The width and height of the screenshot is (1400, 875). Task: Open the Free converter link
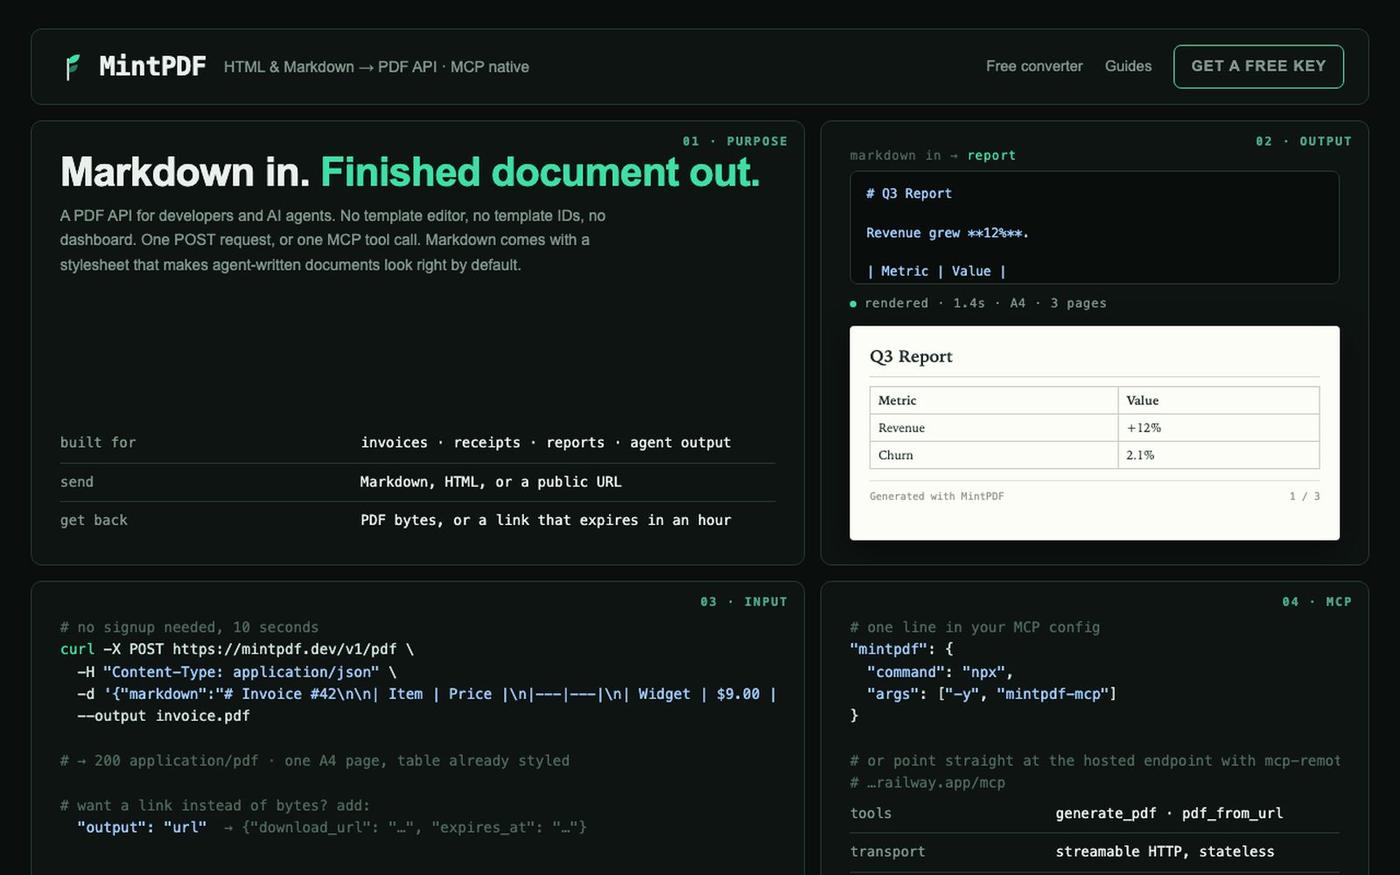point(1034,66)
